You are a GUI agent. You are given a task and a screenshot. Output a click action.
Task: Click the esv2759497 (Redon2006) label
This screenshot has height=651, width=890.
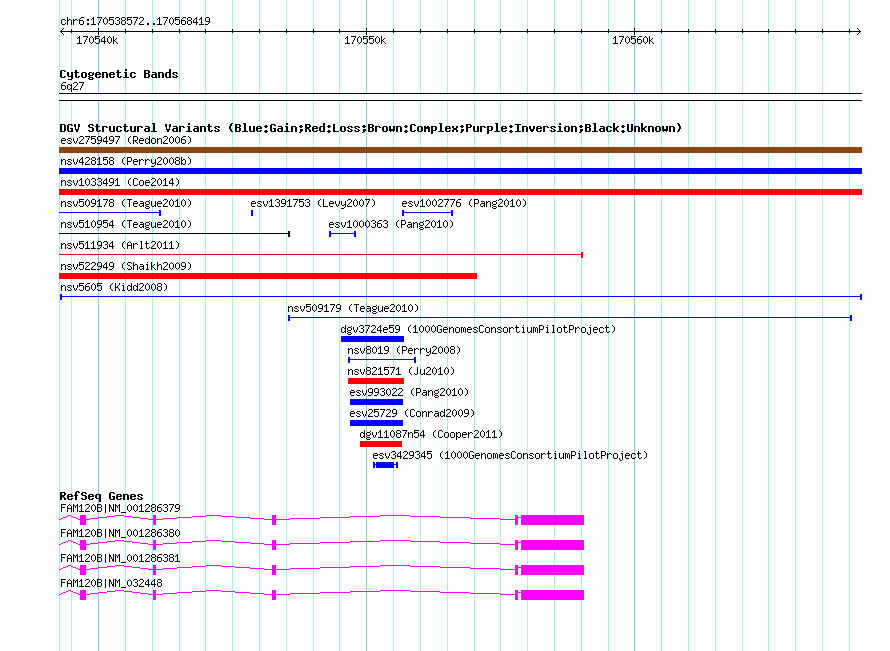pyautogui.click(x=126, y=140)
